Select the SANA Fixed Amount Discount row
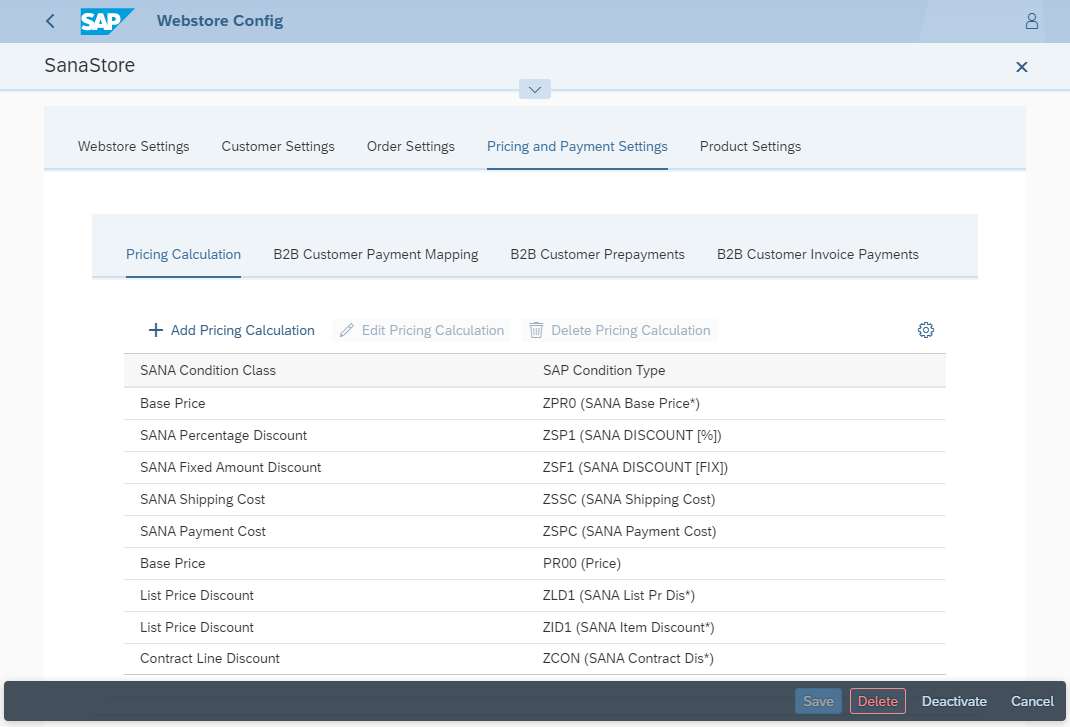Image resolution: width=1070 pixels, height=727 pixels. point(535,468)
